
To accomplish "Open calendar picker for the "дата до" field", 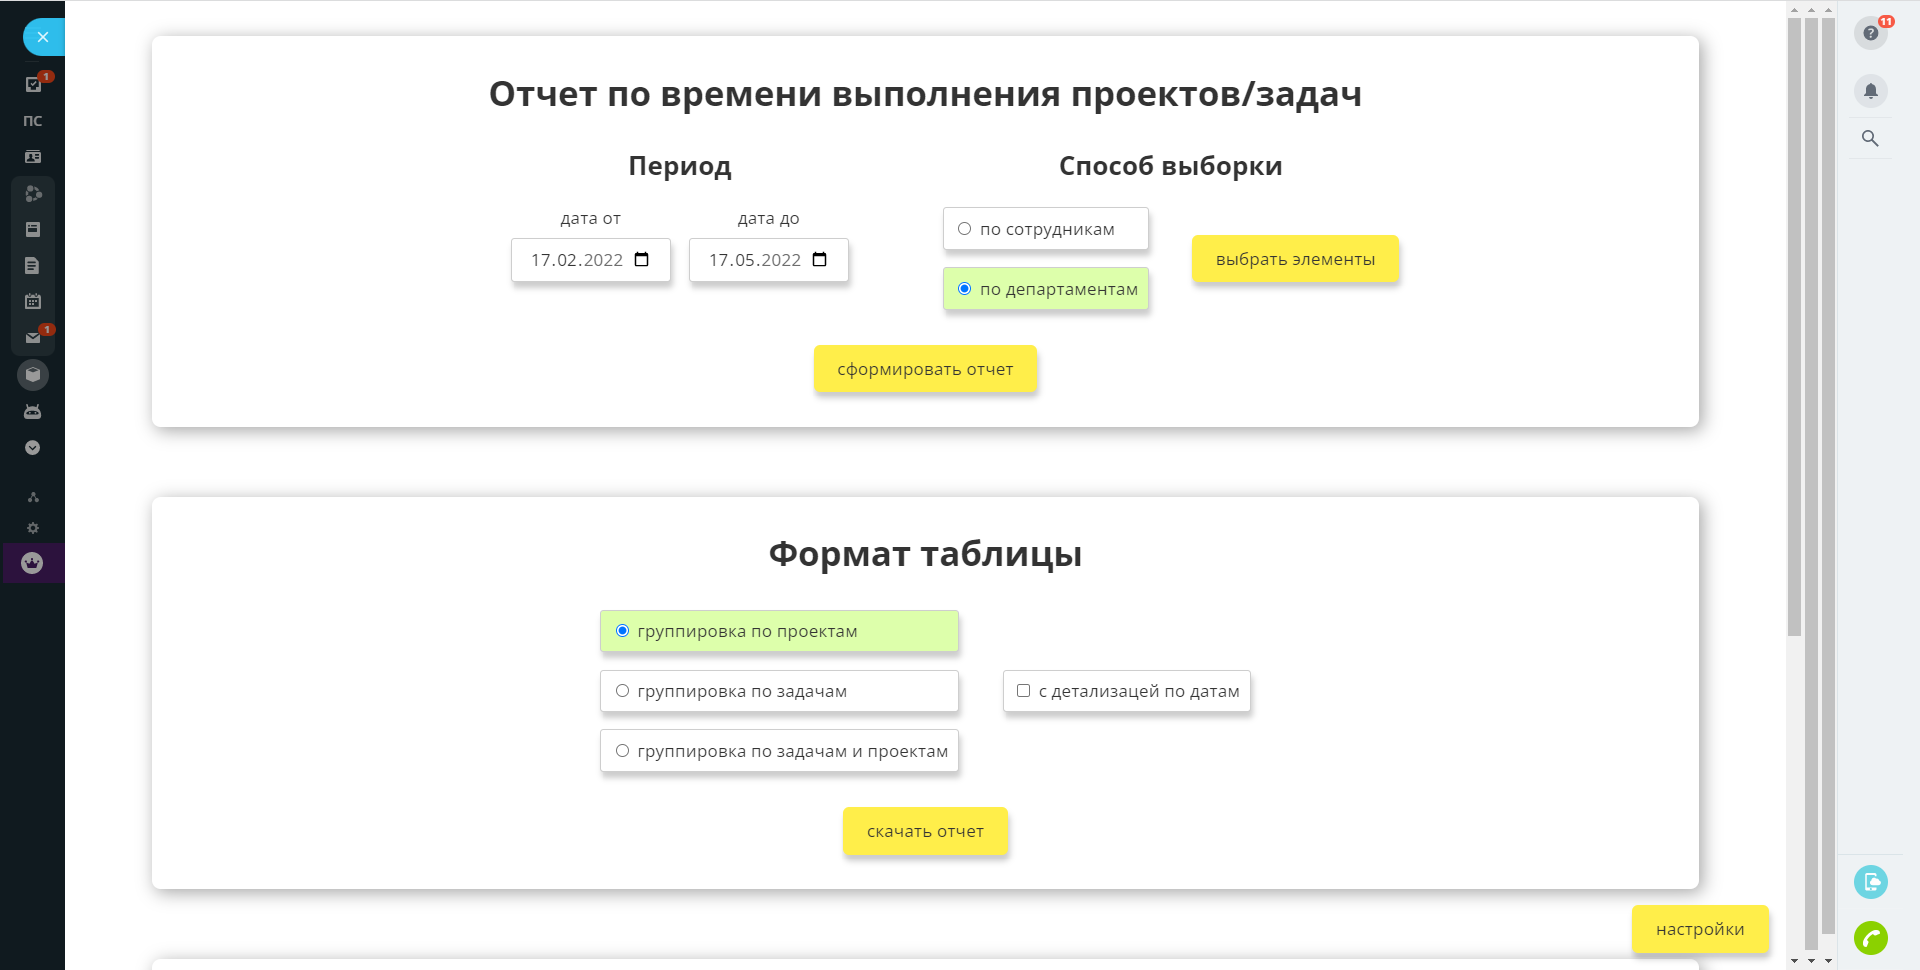I will click(820, 260).
